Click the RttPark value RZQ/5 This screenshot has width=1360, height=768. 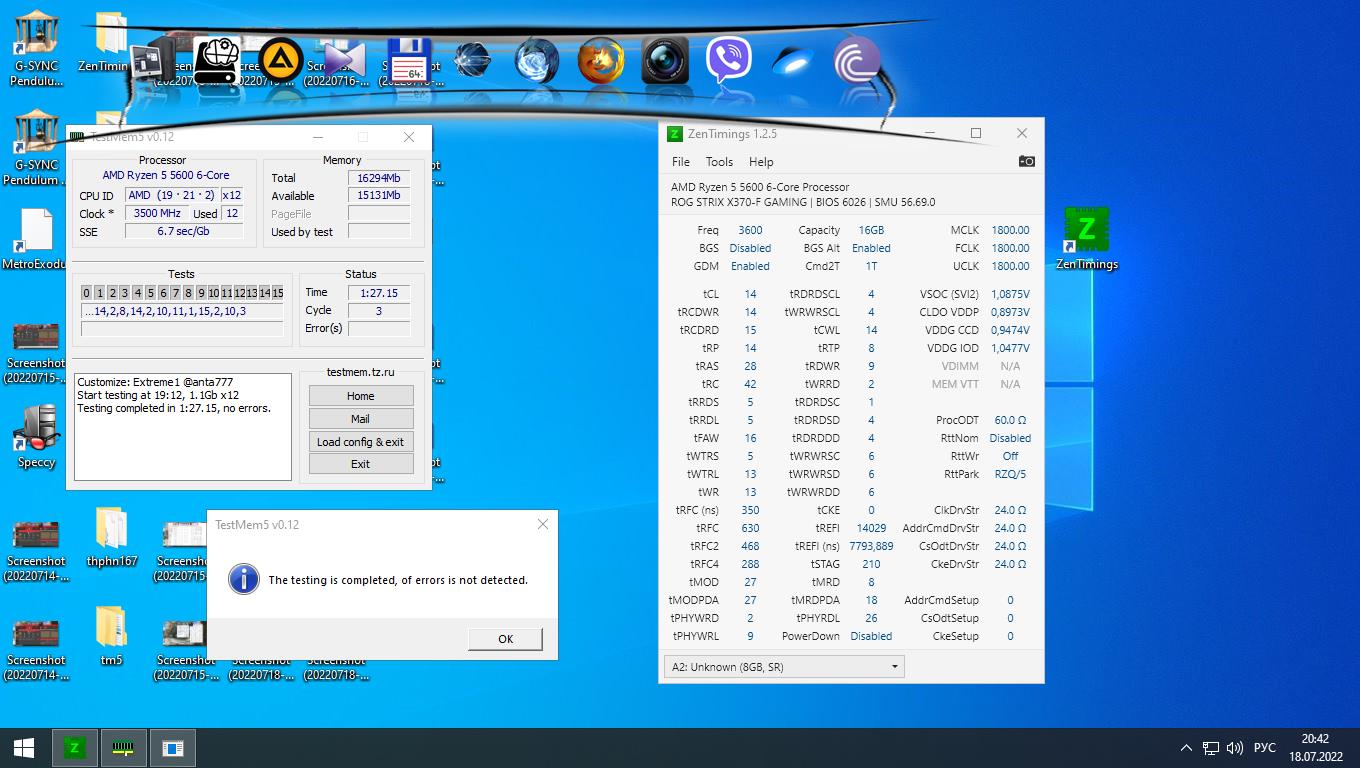click(x=1010, y=474)
